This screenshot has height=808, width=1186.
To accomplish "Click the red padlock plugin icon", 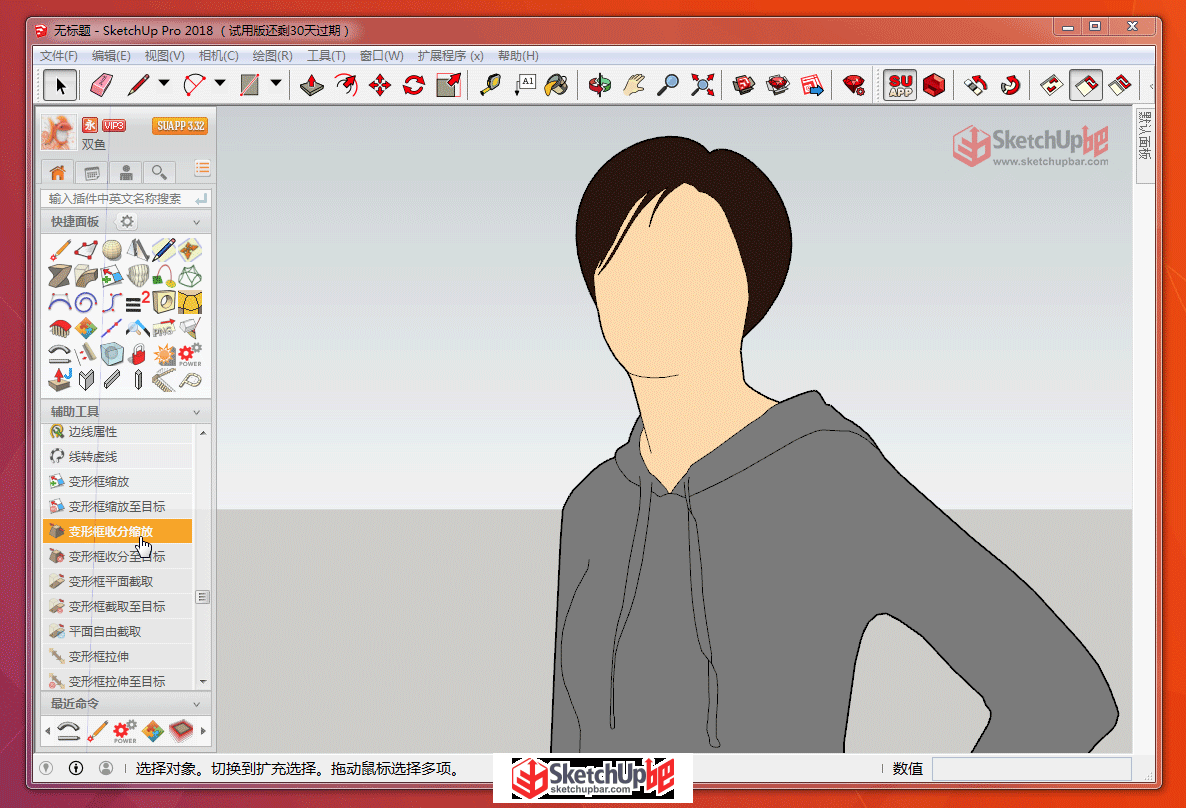I will (138, 354).
